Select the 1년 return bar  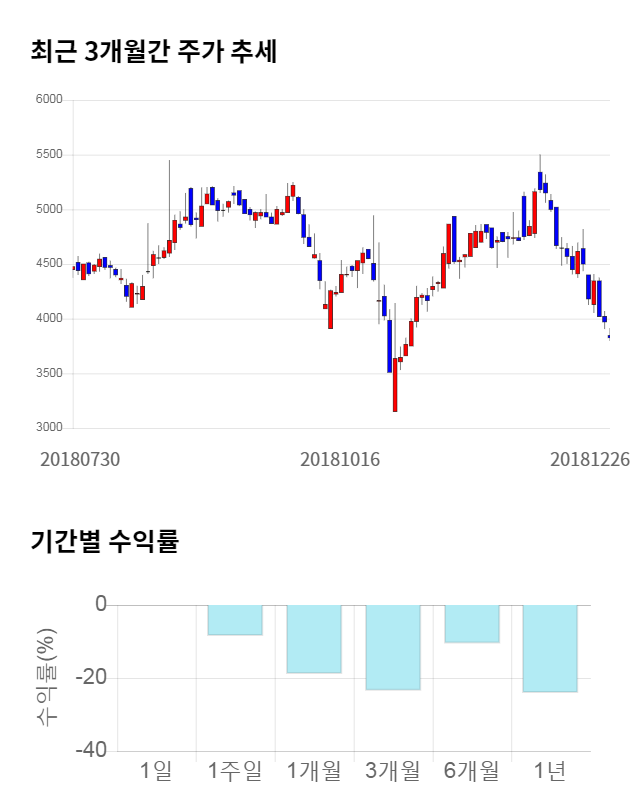pos(550,648)
